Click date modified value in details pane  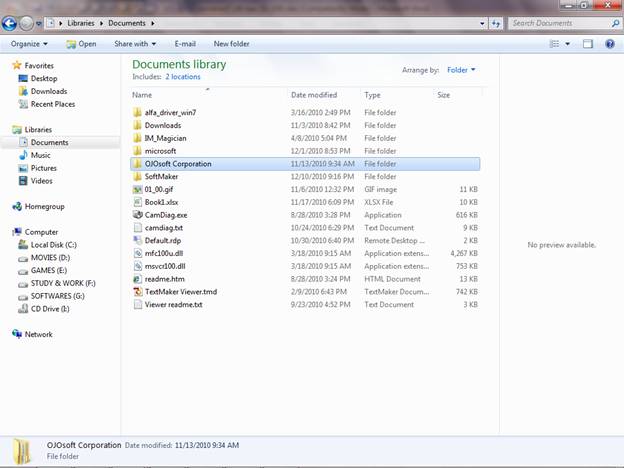(x=207, y=445)
